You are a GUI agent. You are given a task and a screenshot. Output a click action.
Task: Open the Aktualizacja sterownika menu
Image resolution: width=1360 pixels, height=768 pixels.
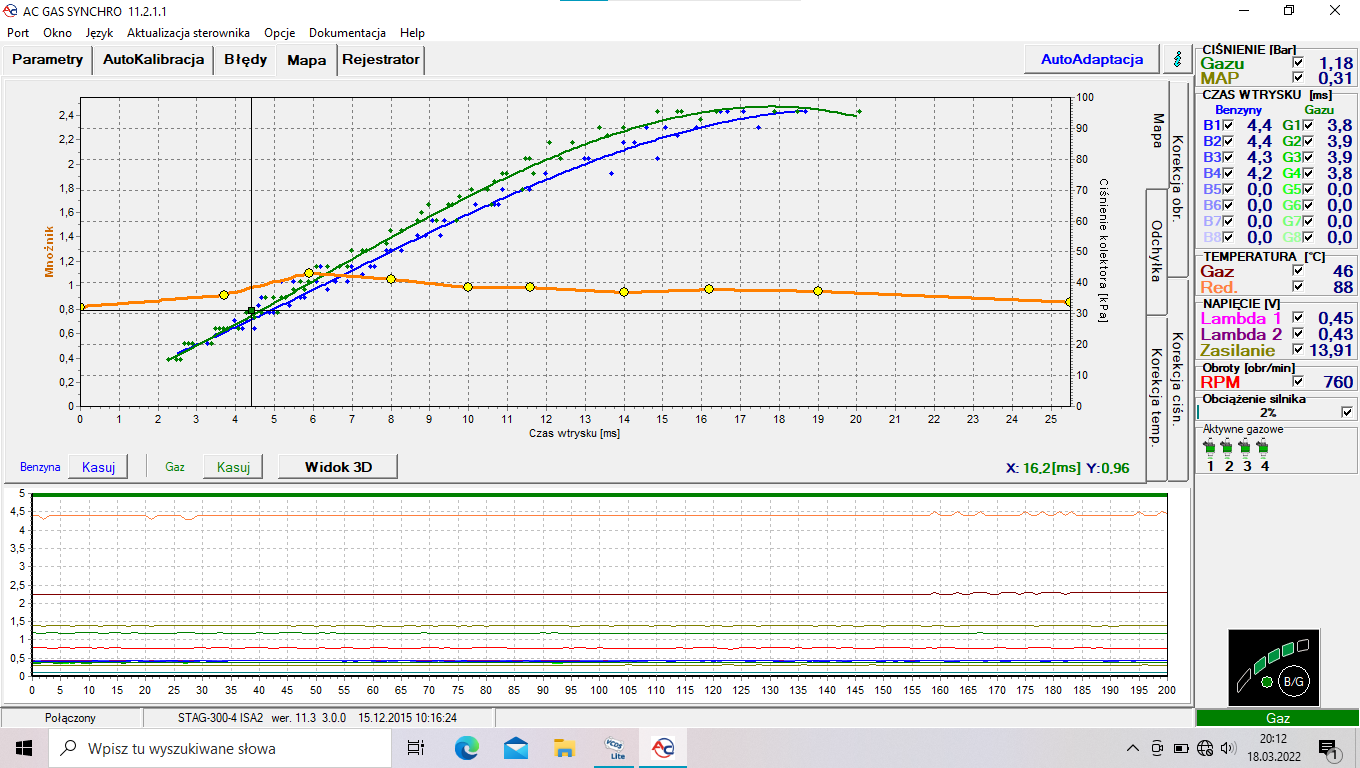click(188, 33)
